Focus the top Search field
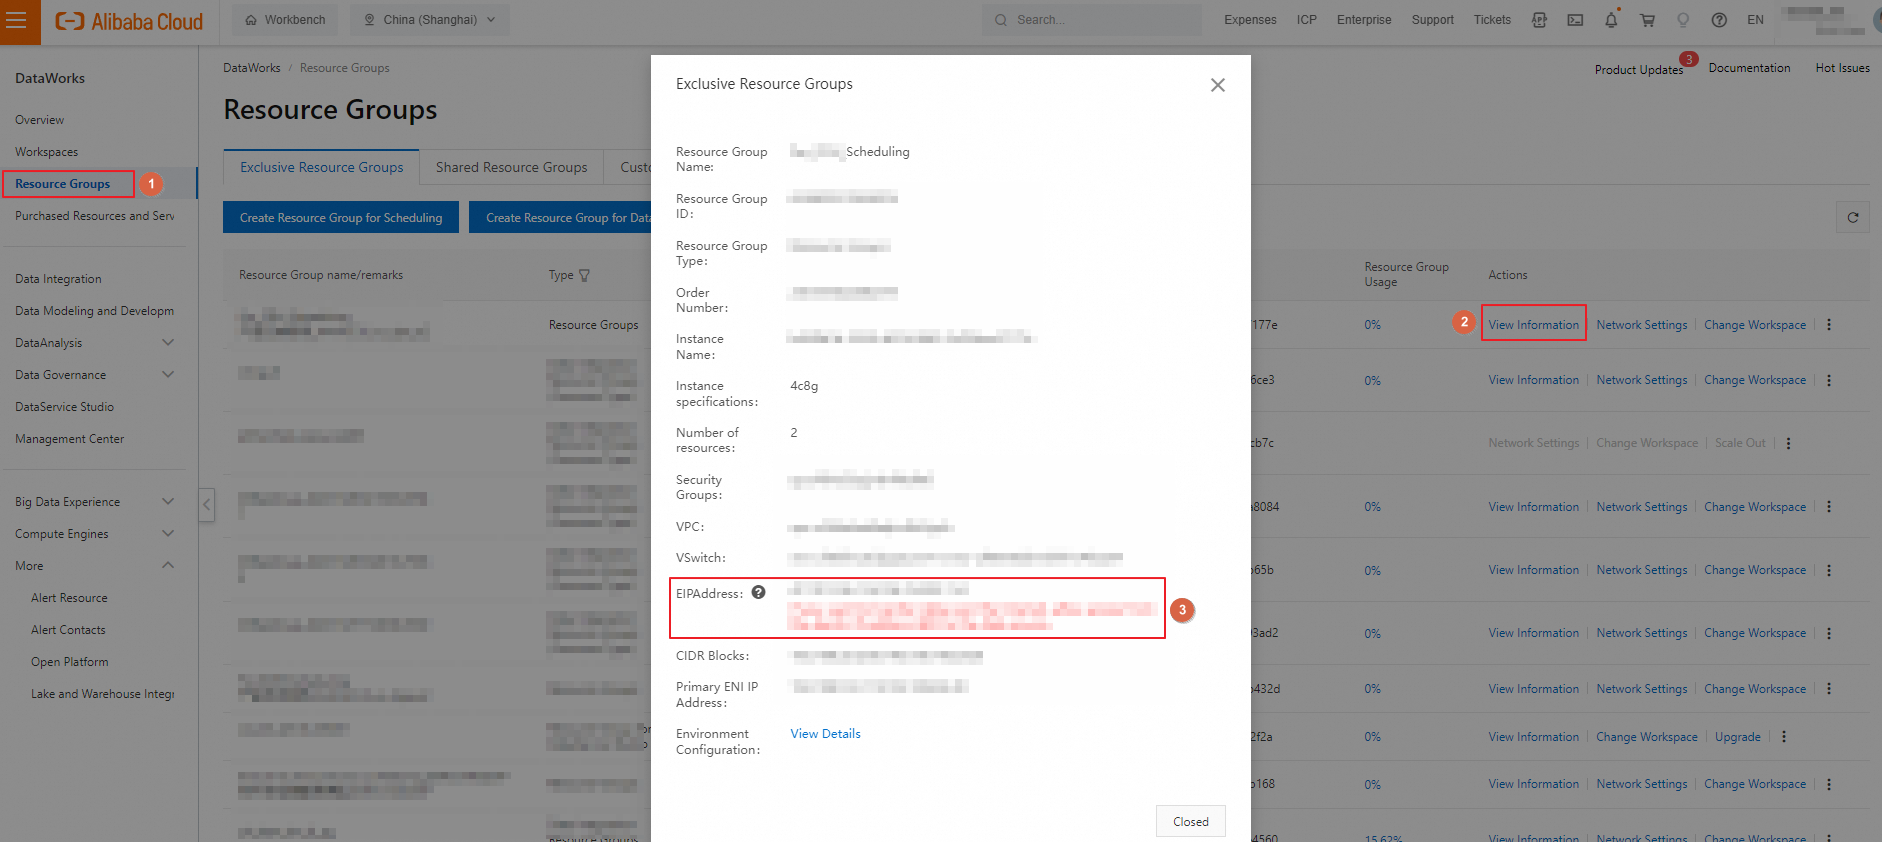This screenshot has width=1882, height=842. click(1092, 20)
